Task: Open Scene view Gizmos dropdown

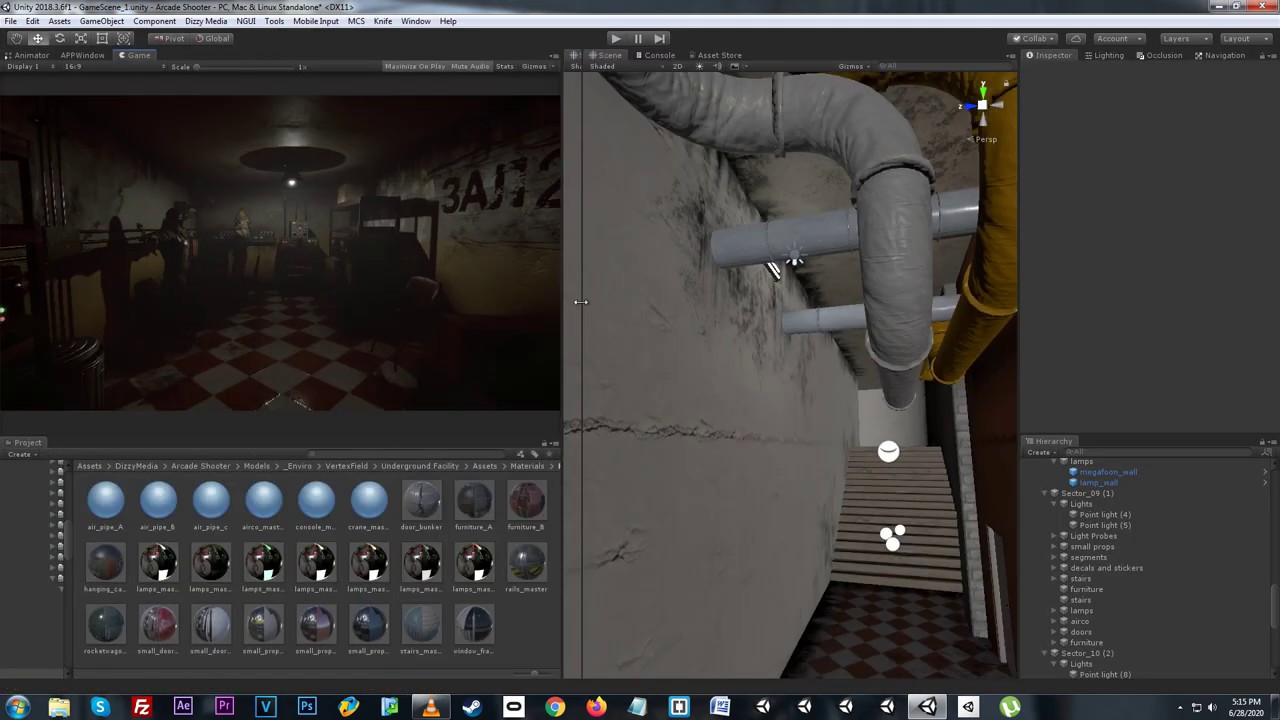Action: tap(855, 66)
